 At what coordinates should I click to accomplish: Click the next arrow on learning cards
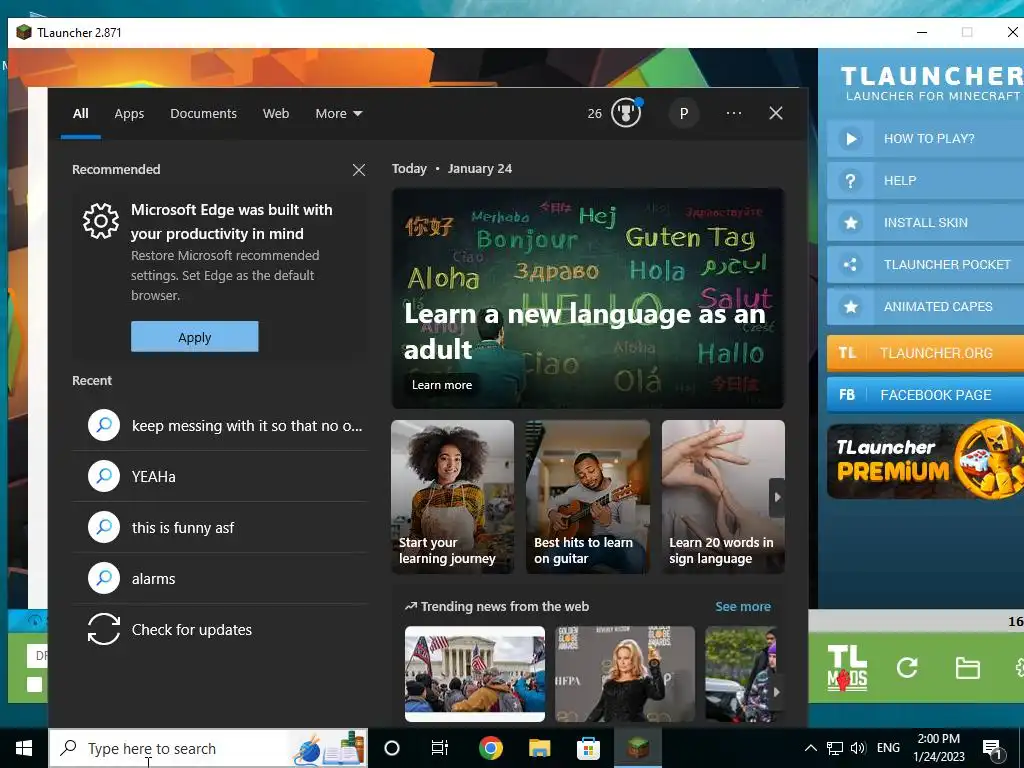777,497
